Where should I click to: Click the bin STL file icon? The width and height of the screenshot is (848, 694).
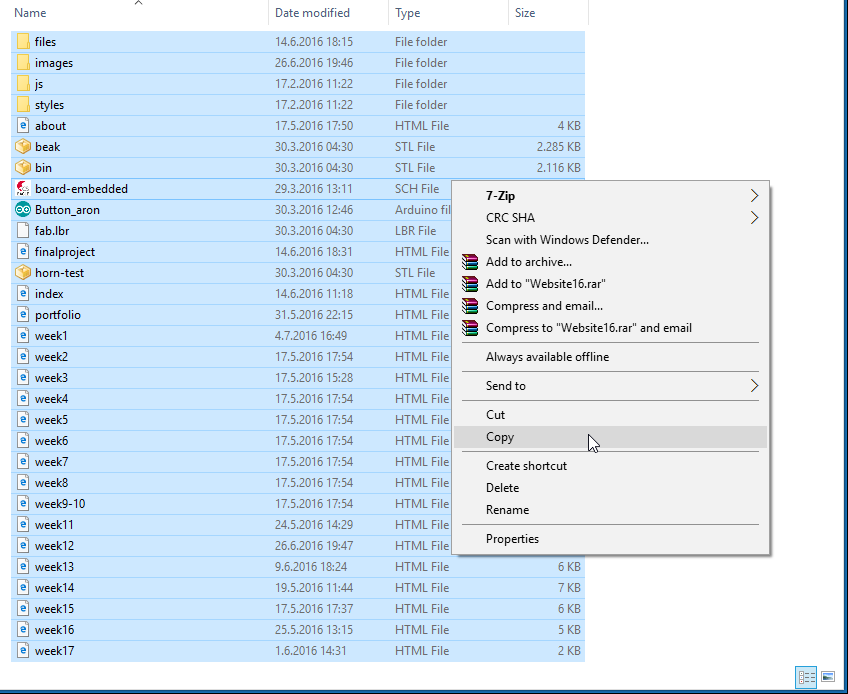23,168
